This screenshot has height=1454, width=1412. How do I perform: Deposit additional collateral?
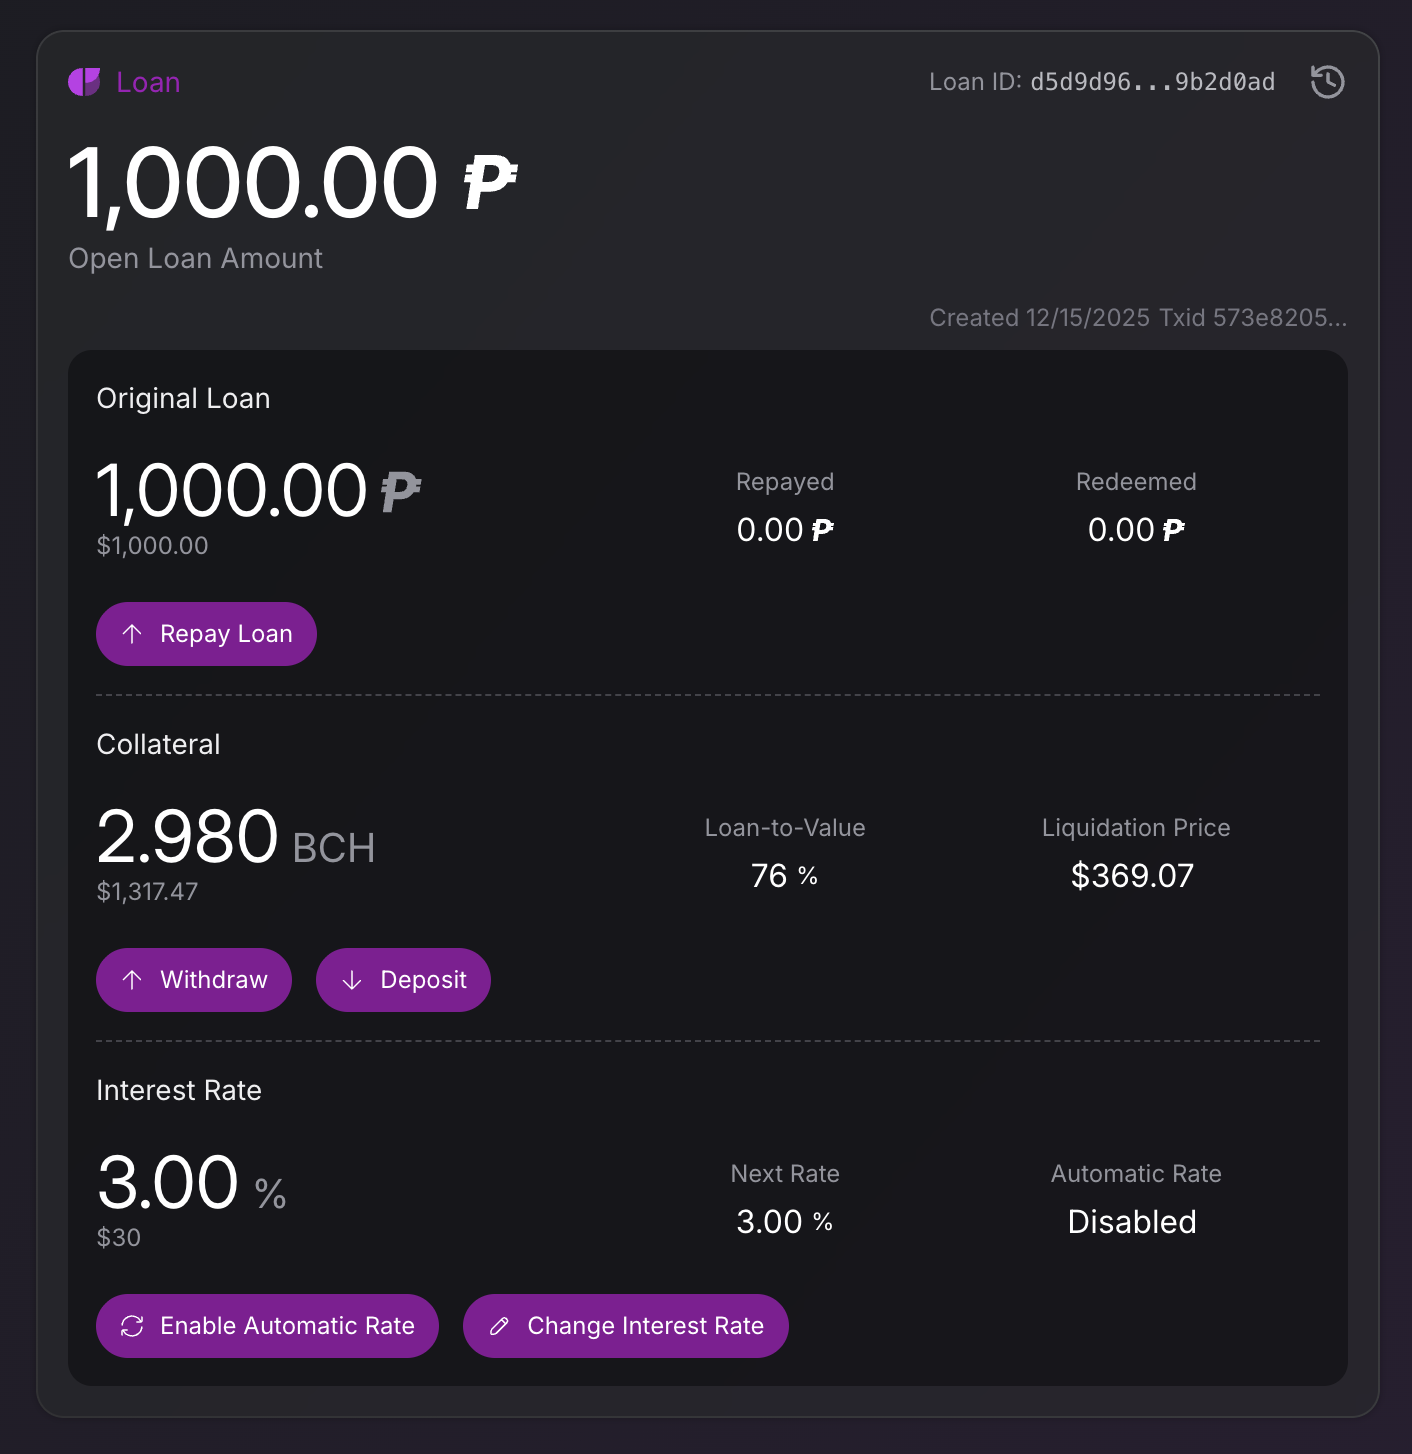[403, 980]
